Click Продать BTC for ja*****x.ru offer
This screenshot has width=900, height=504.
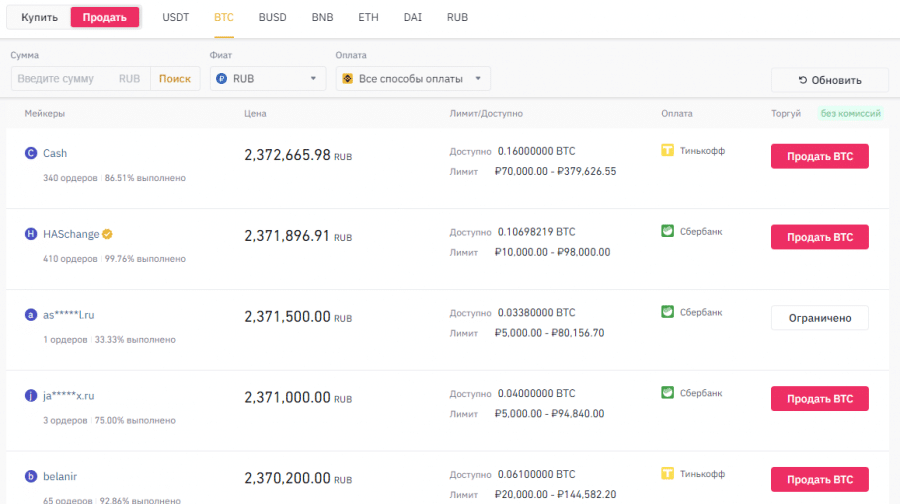click(x=820, y=398)
